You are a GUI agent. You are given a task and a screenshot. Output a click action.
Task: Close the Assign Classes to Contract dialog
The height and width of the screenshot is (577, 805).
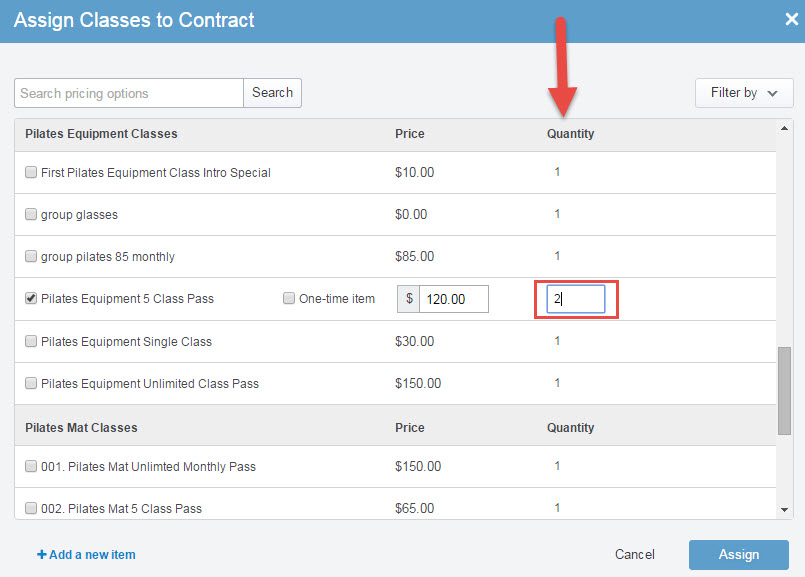click(x=790, y=20)
